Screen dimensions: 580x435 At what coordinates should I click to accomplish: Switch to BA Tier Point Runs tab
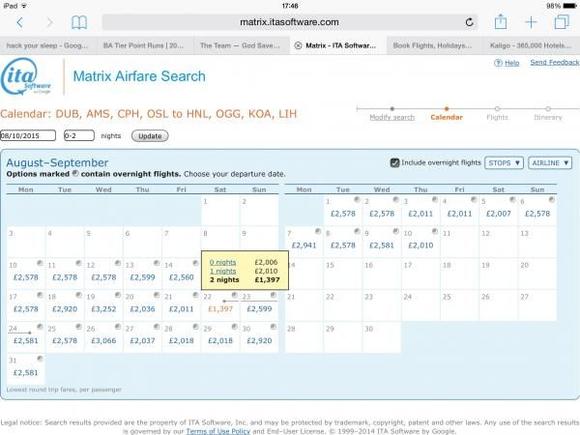tap(144, 45)
